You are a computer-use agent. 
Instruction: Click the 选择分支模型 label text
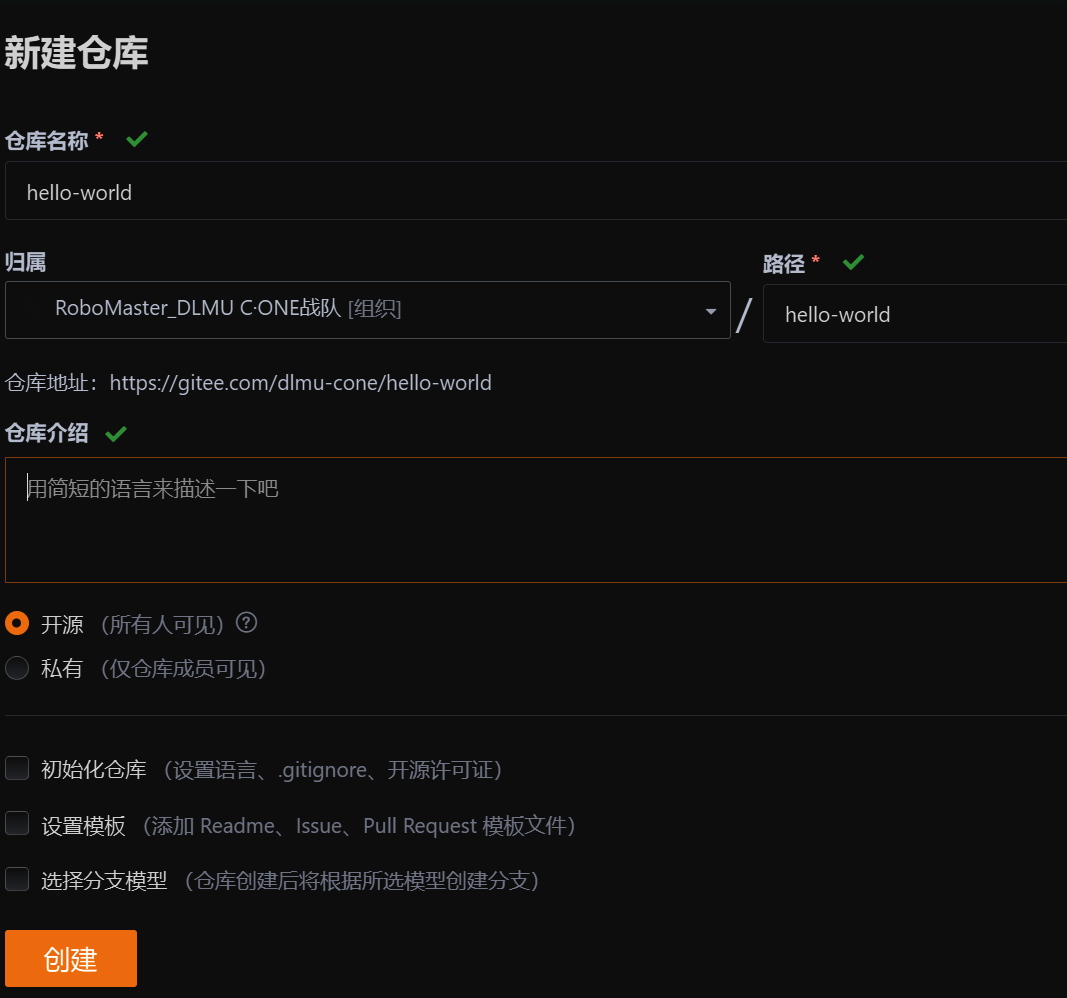click(104, 881)
